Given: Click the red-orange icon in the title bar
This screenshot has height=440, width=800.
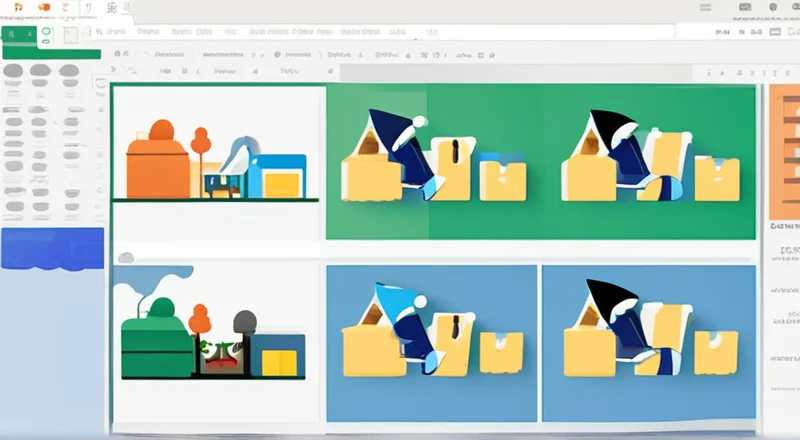Looking at the screenshot, I should 43,8.
